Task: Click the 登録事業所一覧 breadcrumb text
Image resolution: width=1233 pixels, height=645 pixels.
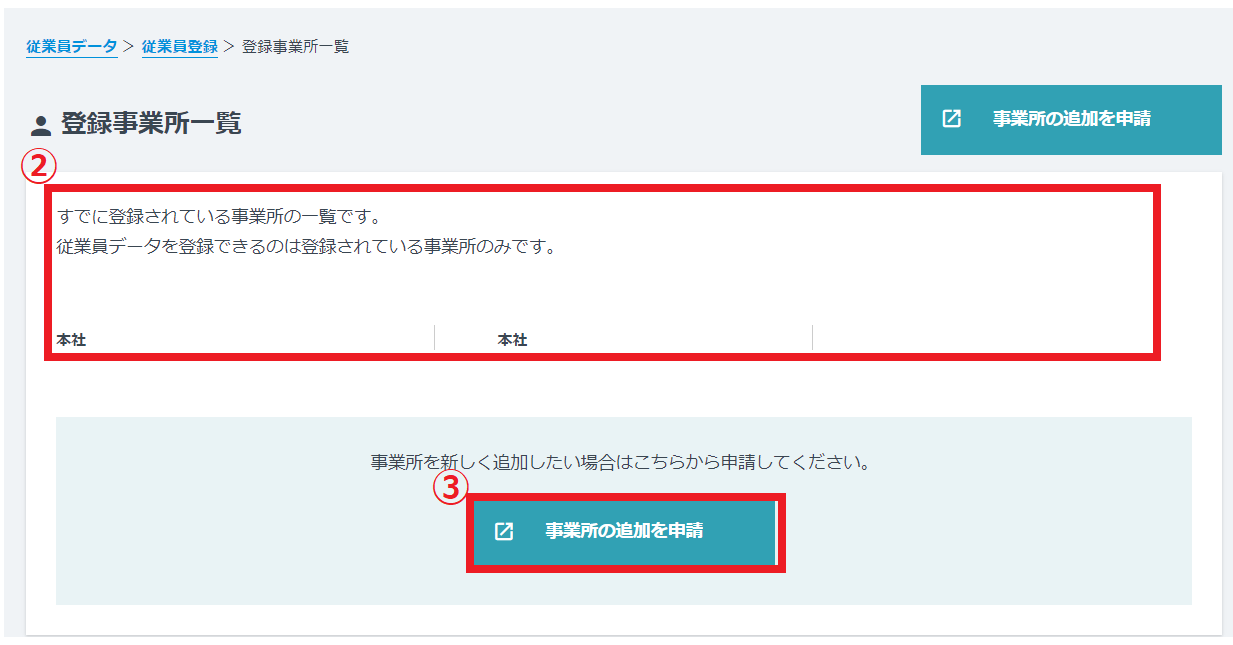Action: tap(295, 47)
